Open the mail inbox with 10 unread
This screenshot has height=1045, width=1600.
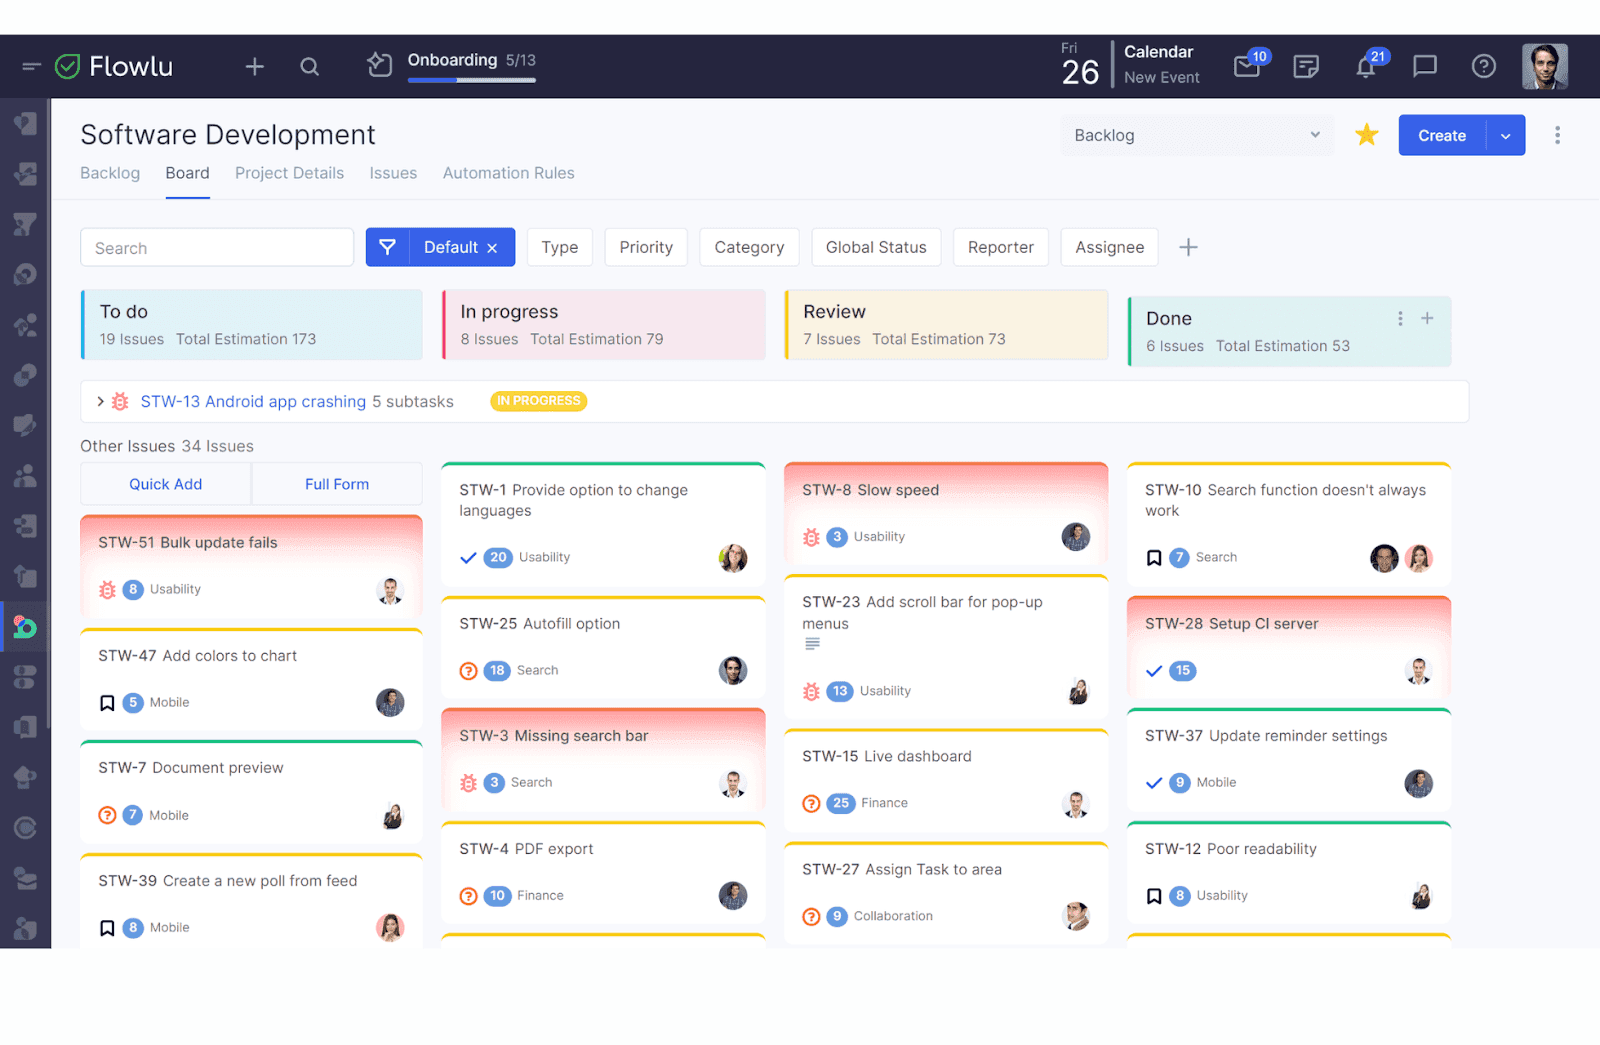(x=1246, y=66)
